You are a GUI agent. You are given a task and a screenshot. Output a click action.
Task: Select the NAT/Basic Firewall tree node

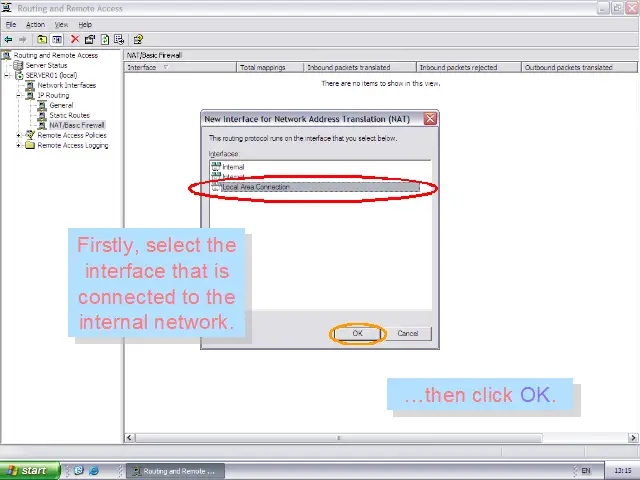[77, 125]
